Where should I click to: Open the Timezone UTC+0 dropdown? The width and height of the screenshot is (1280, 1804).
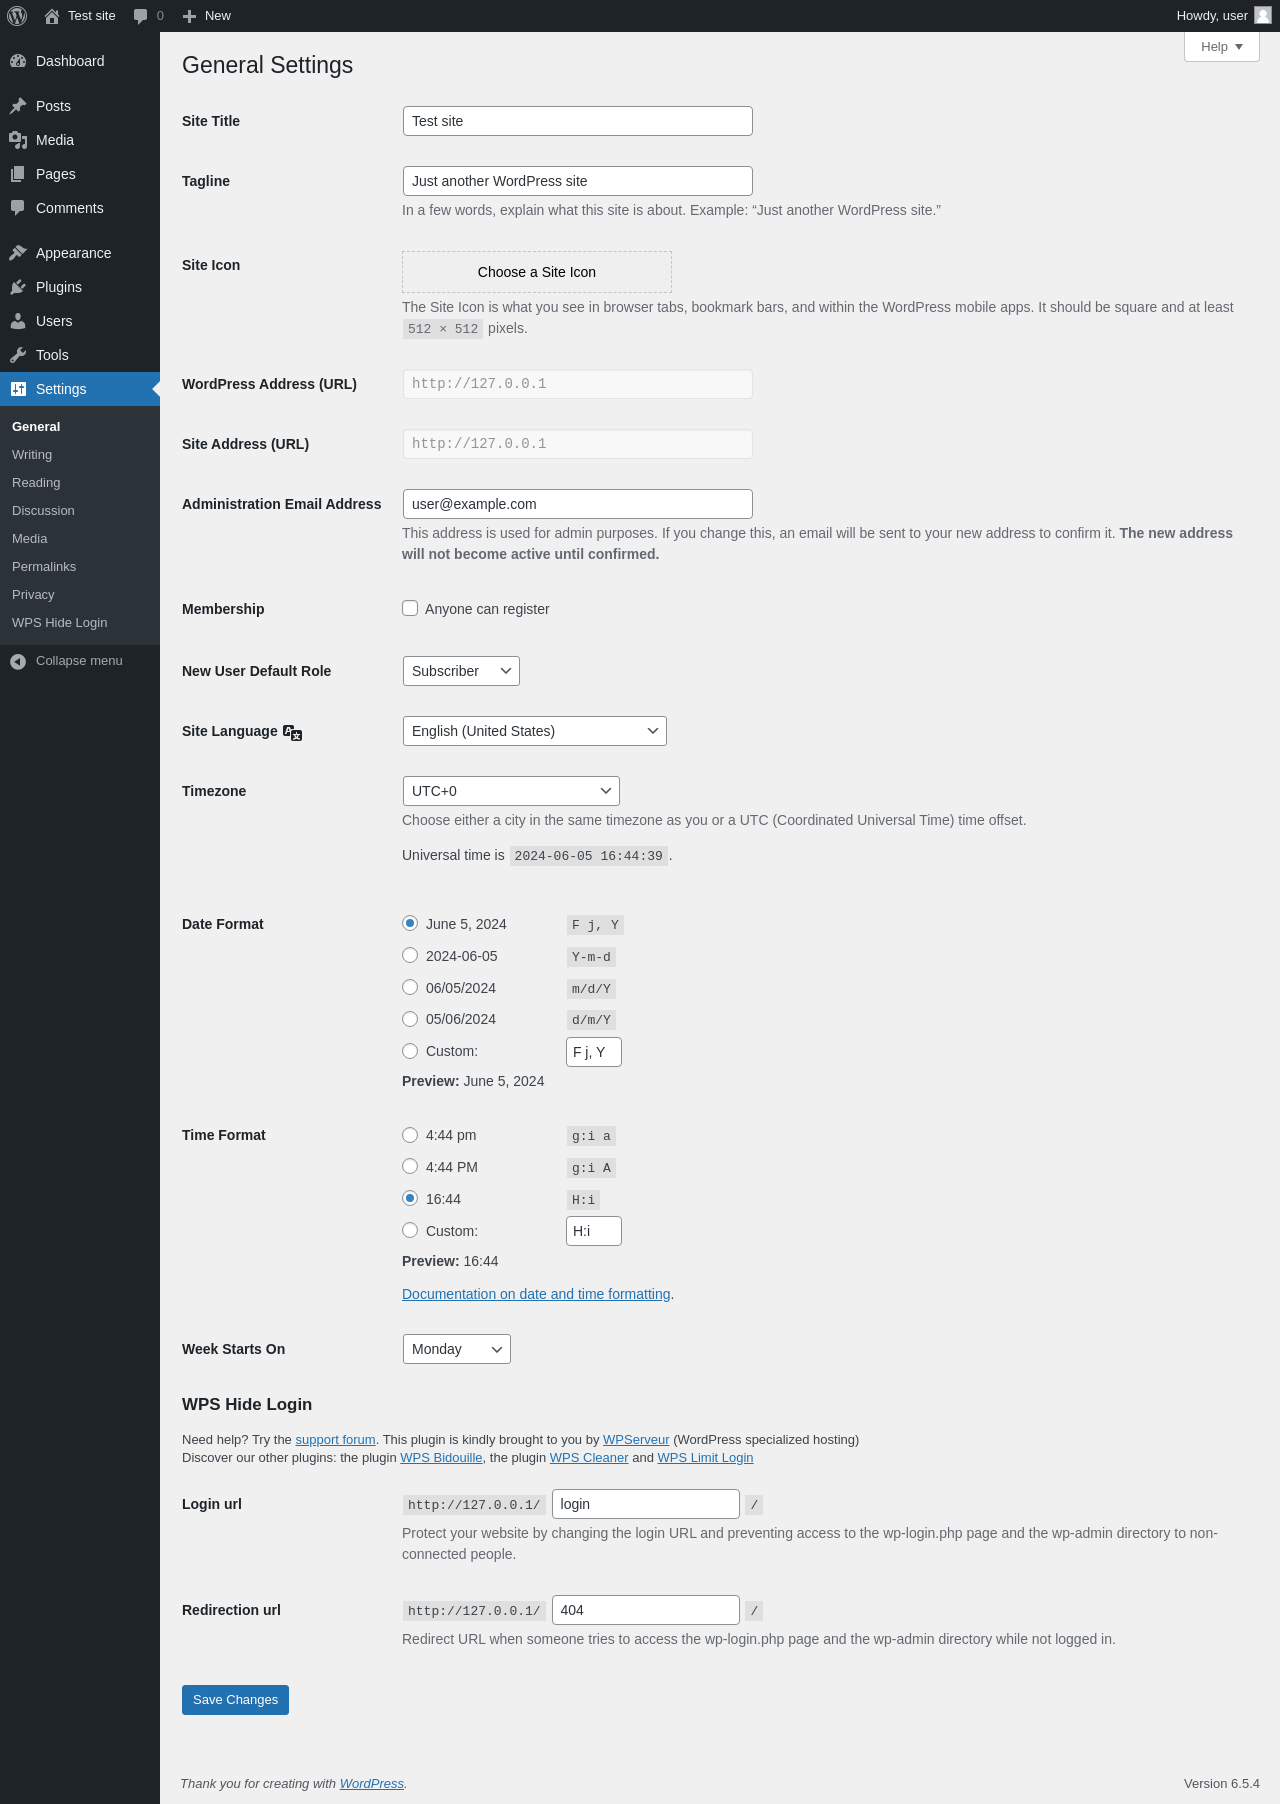click(511, 791)
